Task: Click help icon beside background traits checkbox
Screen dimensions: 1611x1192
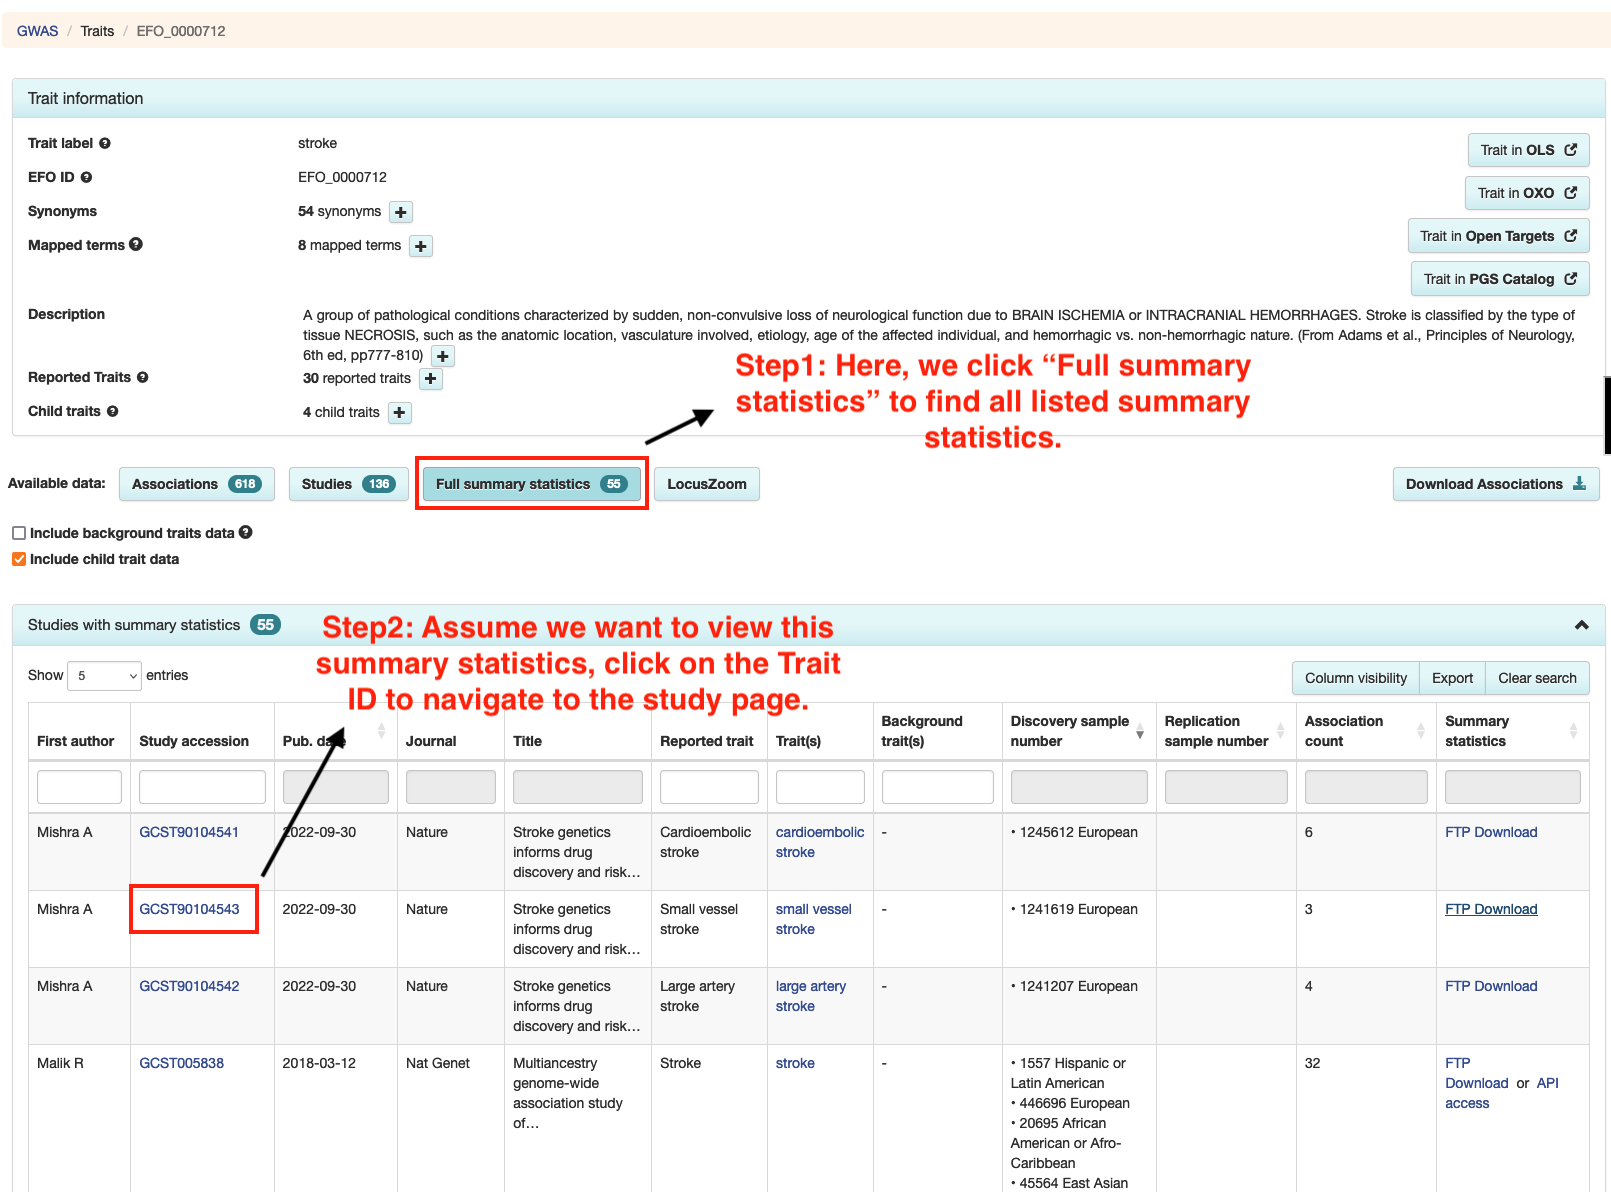Action: (x=246, y=533)
